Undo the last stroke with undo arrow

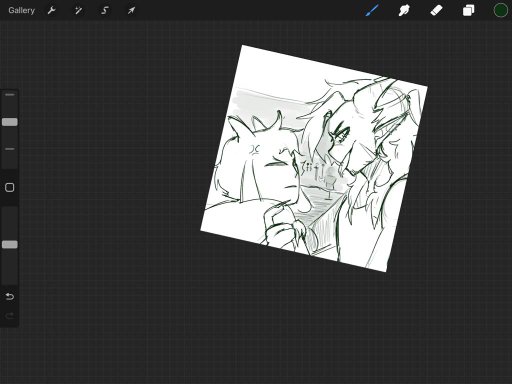click(10, 296)
